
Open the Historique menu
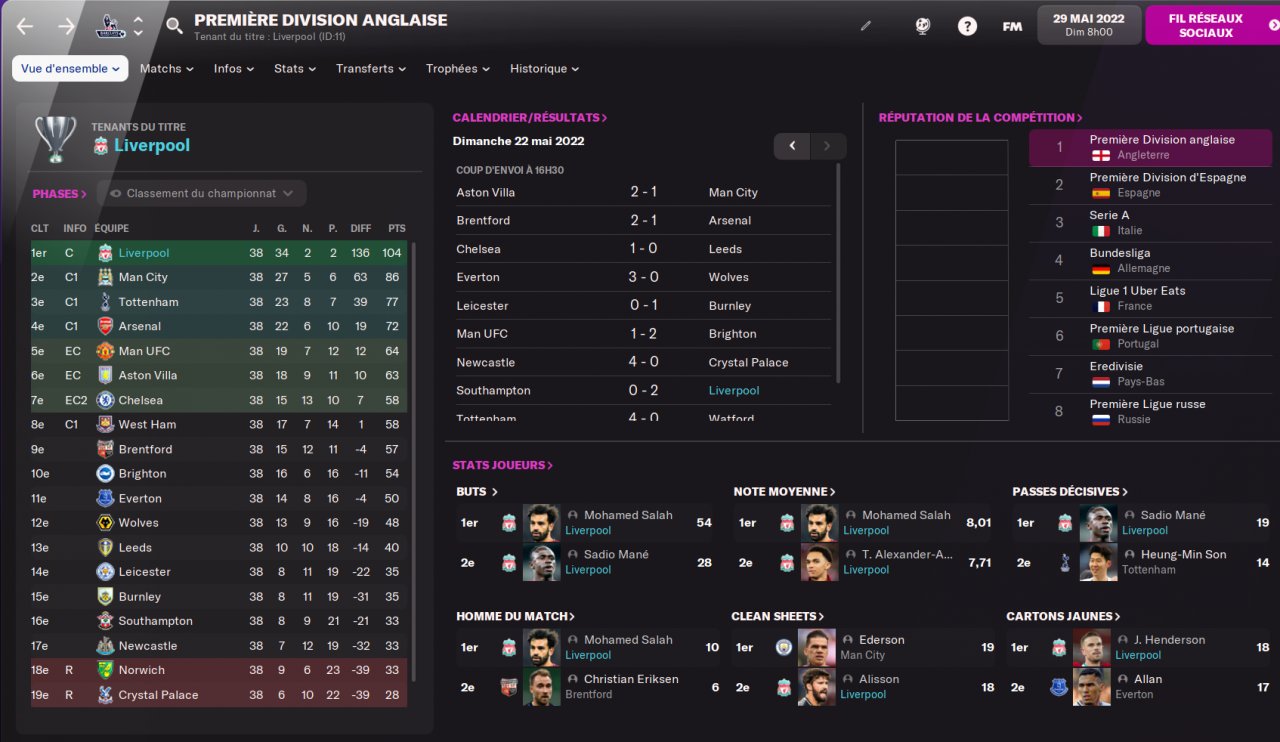point(545,68)
